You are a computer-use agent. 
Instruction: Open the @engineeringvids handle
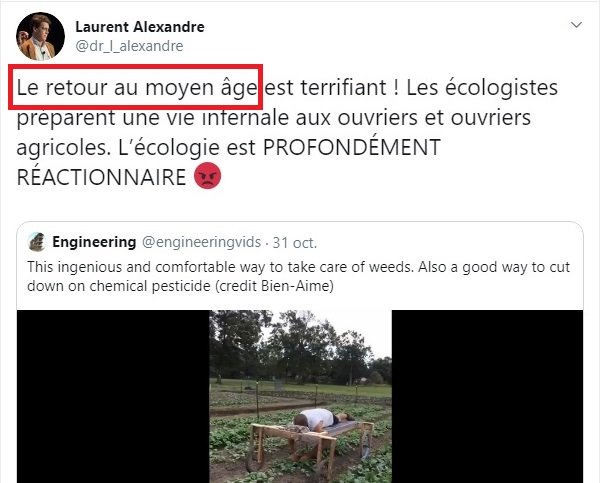point(201,242)
